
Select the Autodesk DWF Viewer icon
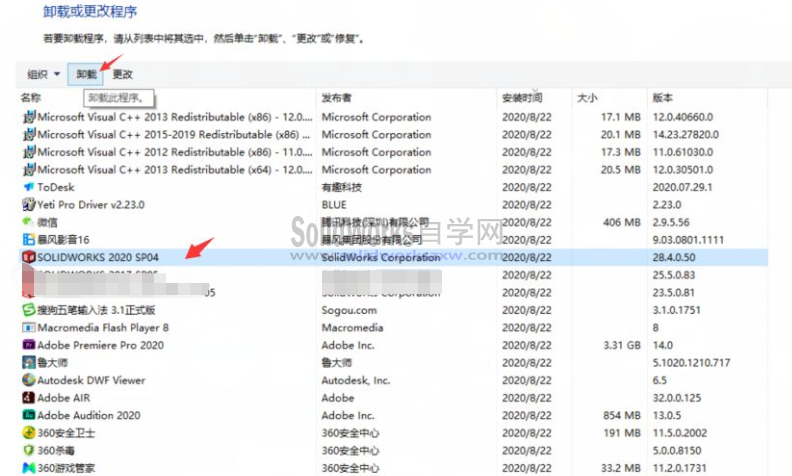pos(28,380)
